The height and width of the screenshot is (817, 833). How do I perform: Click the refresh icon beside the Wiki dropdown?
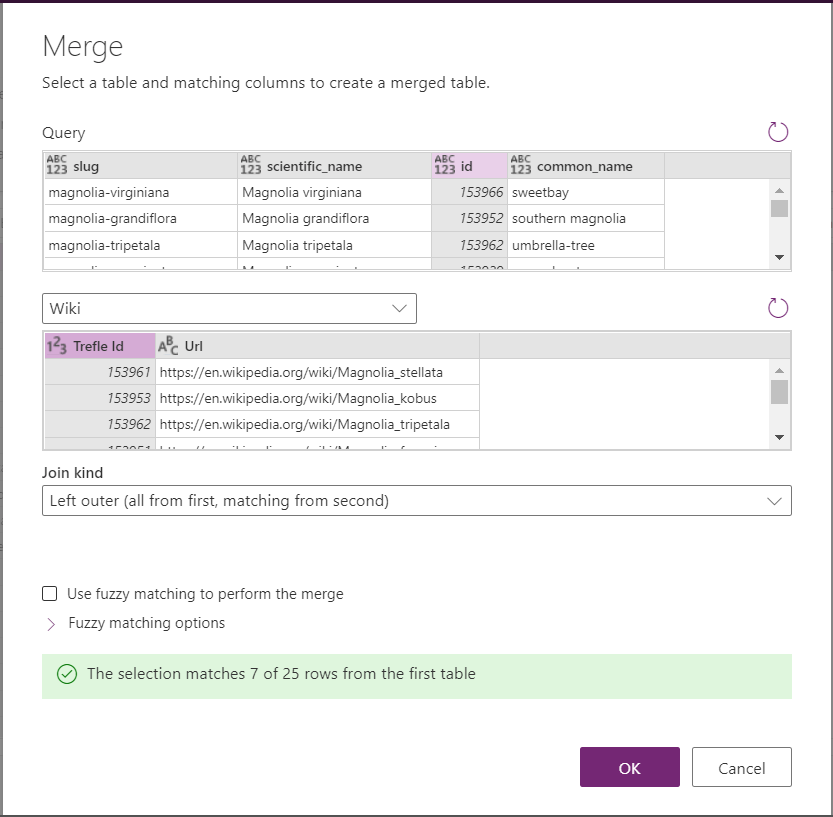click(777, 308)
